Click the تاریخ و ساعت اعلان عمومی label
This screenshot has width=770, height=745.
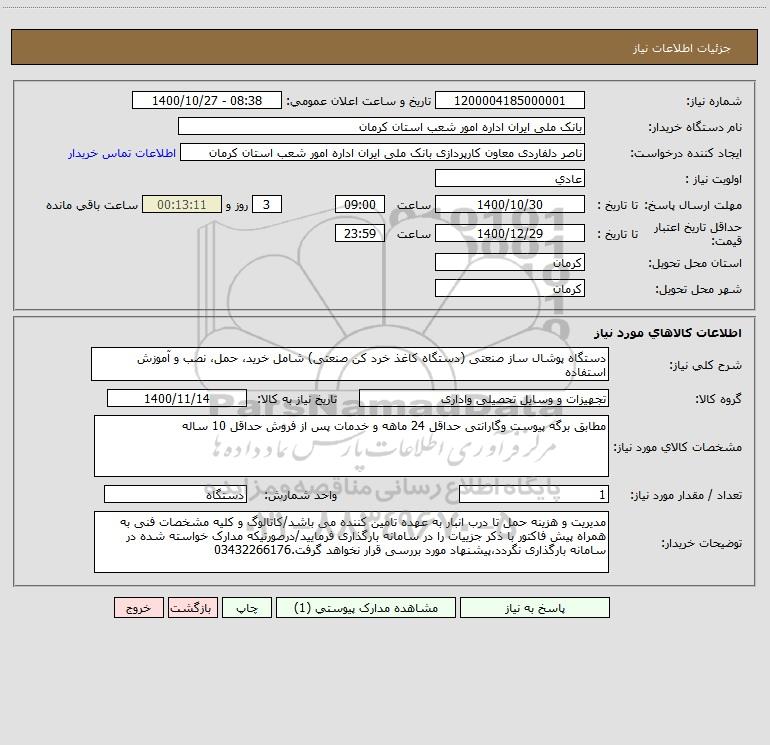click(358, 101)
